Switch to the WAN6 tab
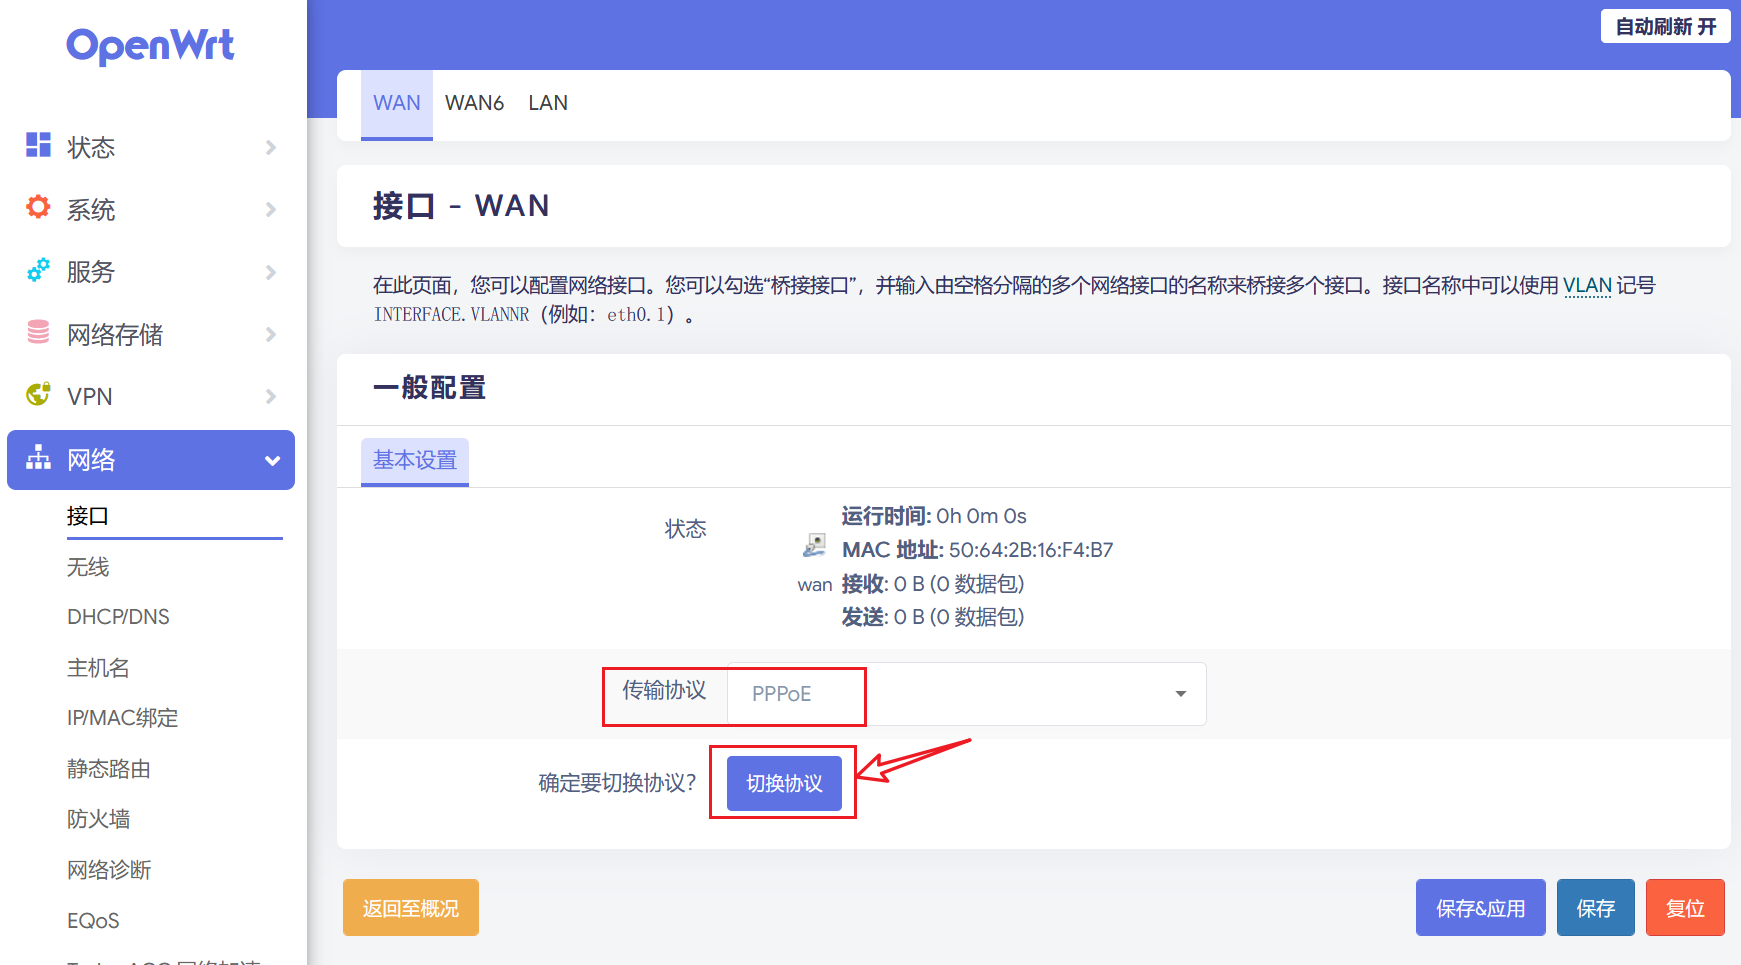The height and width of the screenshot is (965, 1741). [474, 103]
